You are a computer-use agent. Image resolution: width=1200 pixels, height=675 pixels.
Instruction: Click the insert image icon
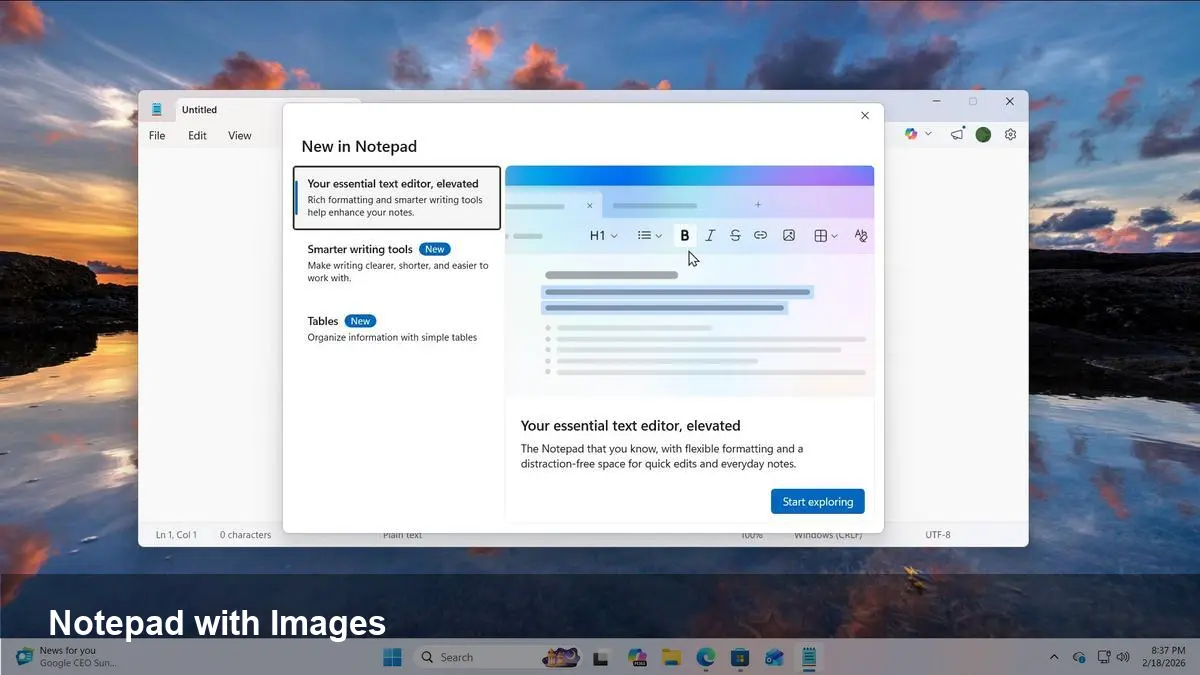[x=789, y=235]
